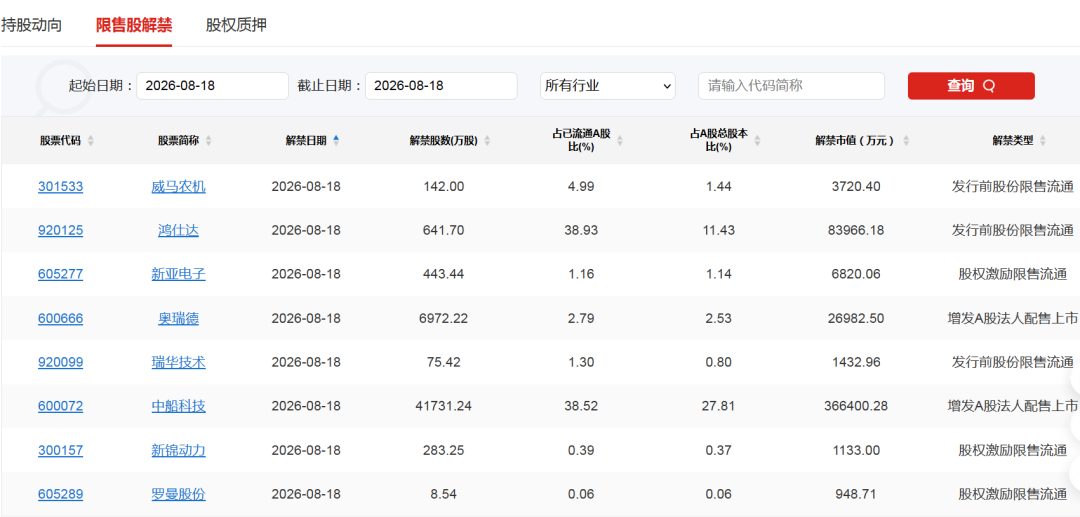Image resolution: width=1080 pixels, height=517 pixels.
Task: Click 解禁类型 in 威马农机 row
Action: tap(1012, 187)
